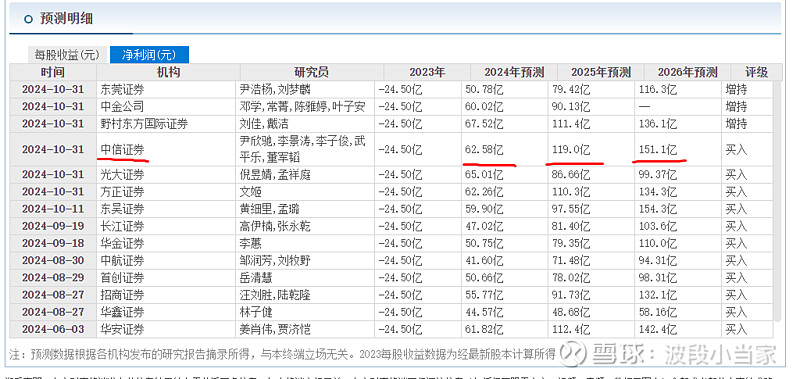The width and height of the screenshot is (800, 379).
Task: Click the date 2024-06-03
Action: point(53,330)
